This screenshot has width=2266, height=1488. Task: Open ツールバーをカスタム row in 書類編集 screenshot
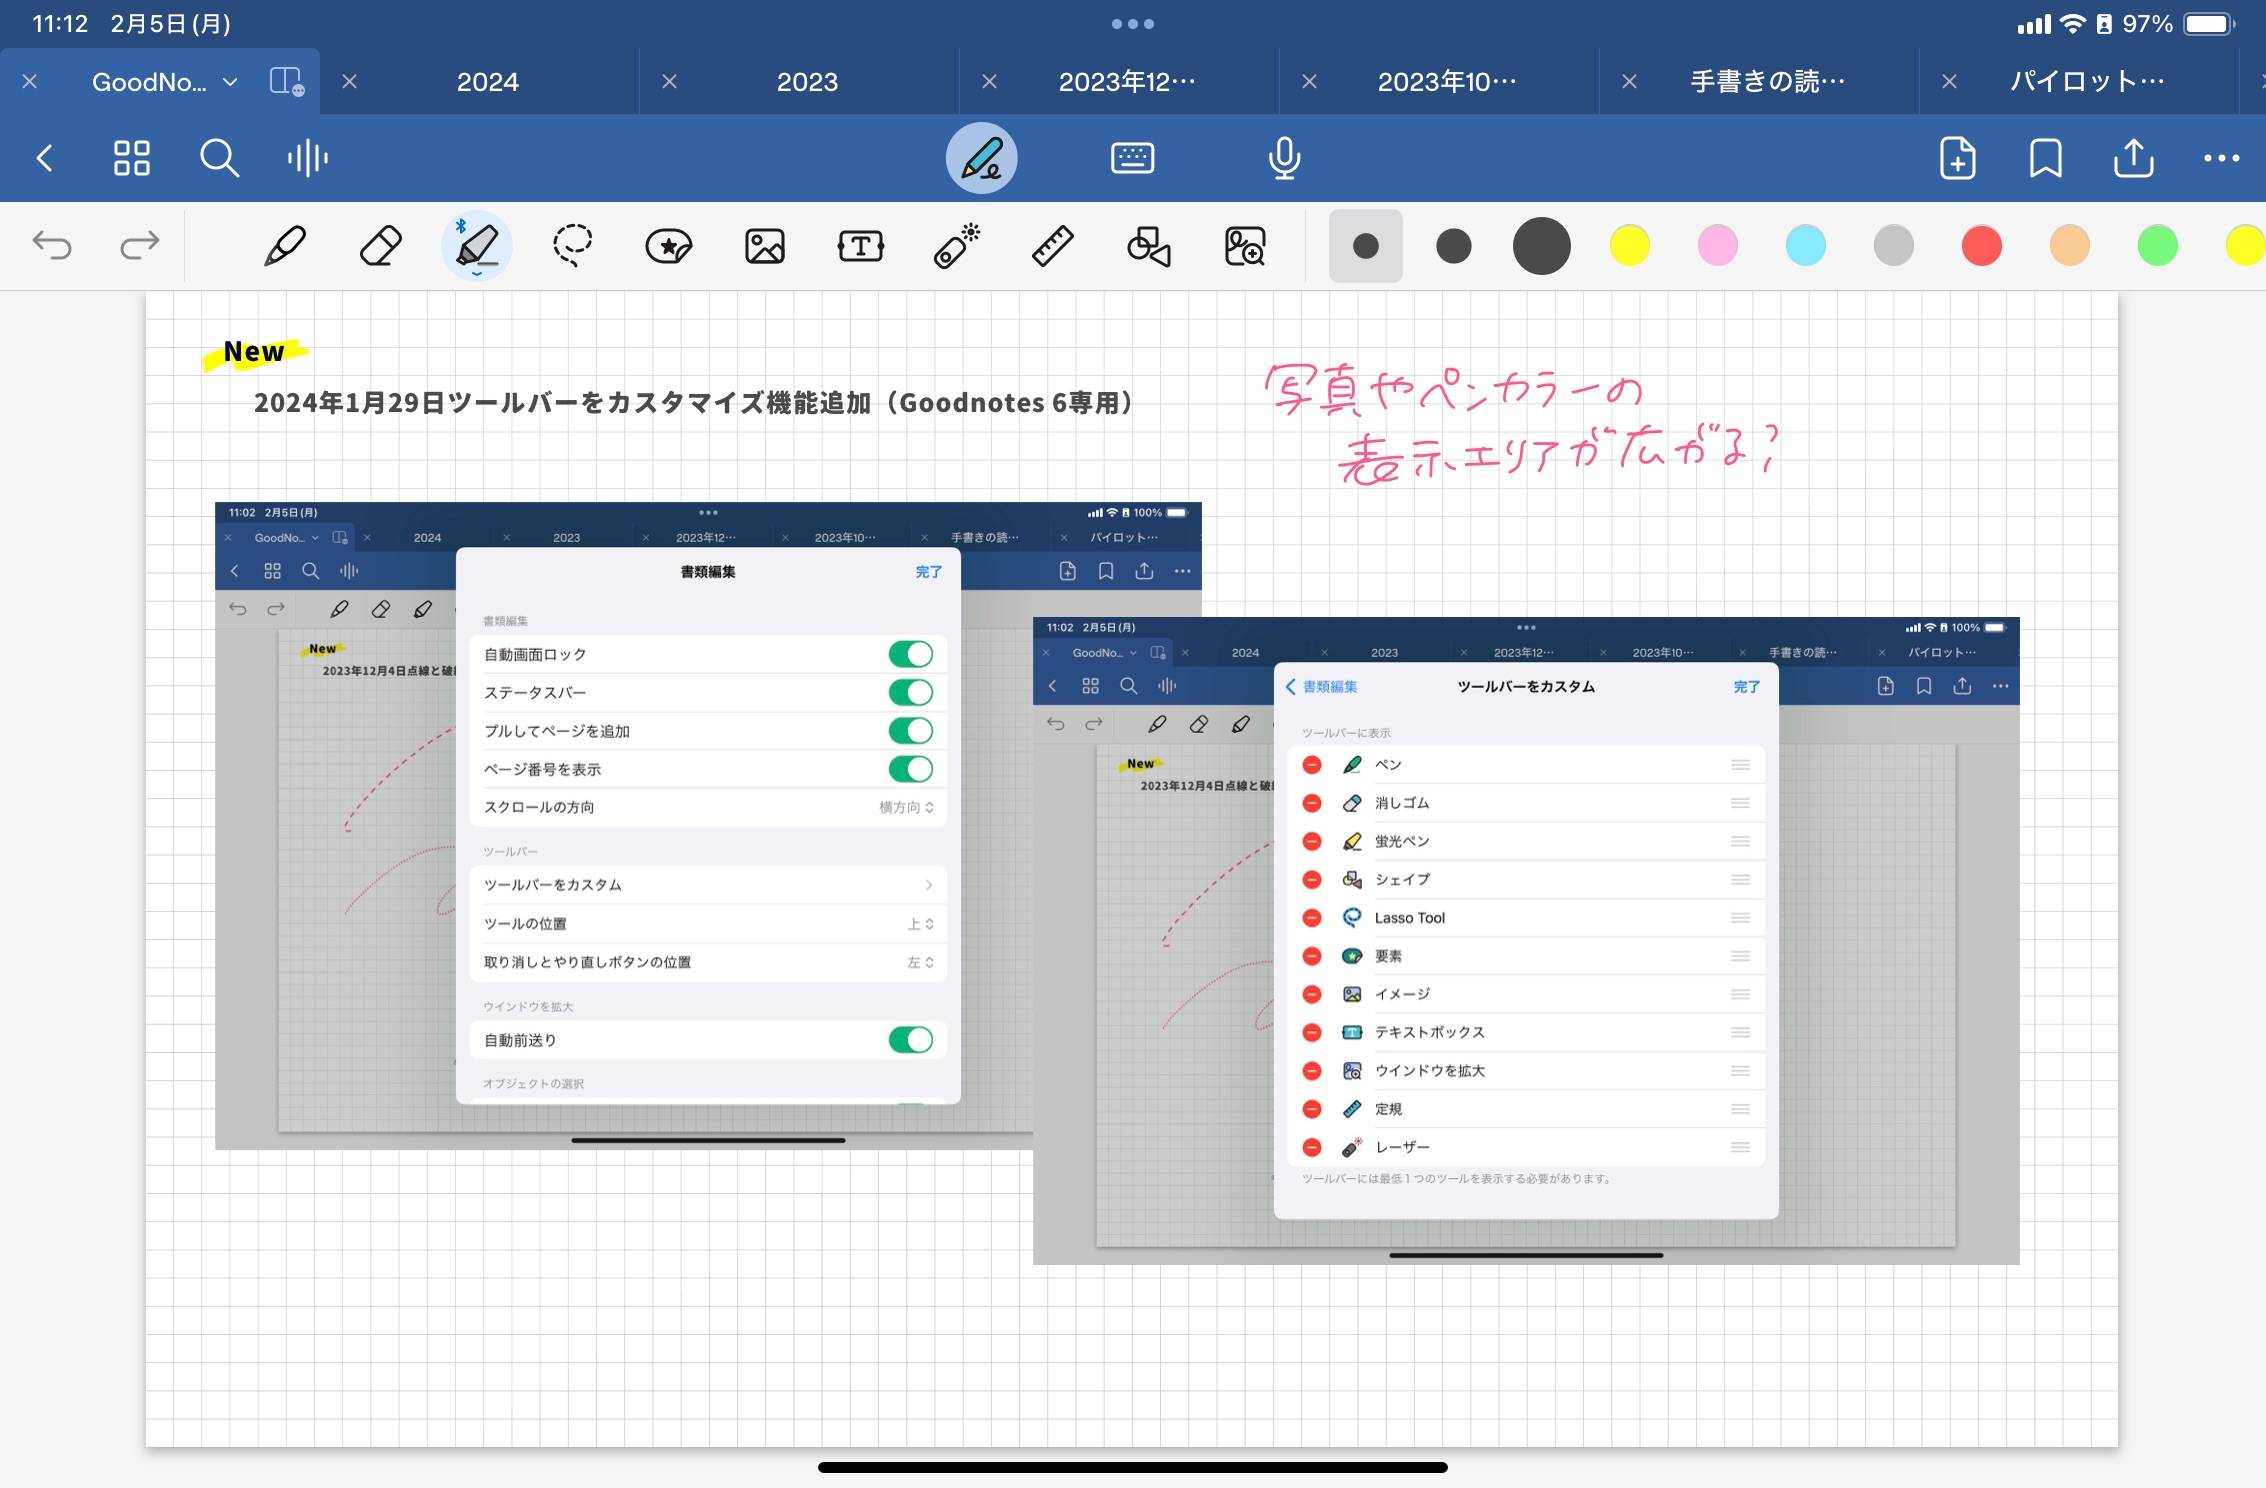(x=708, y=885)
